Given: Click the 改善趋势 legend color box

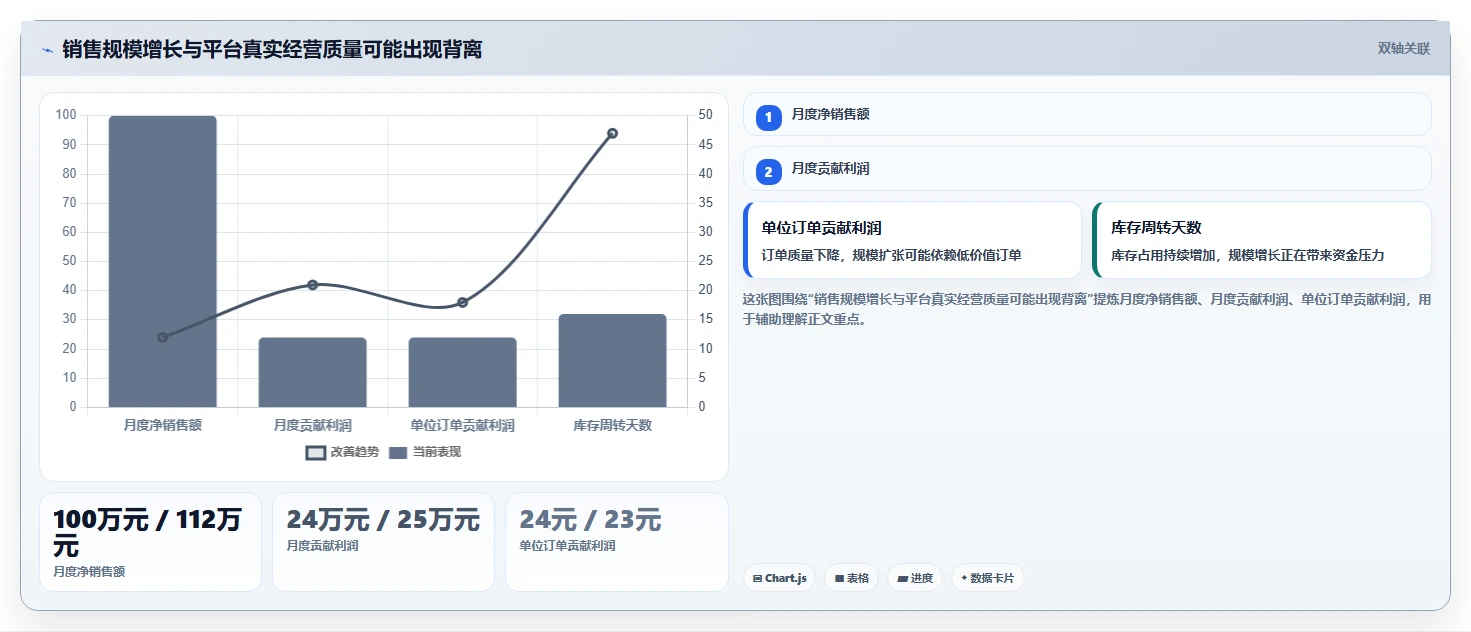Looking at the screenshot, I should (x=316, y=452).
